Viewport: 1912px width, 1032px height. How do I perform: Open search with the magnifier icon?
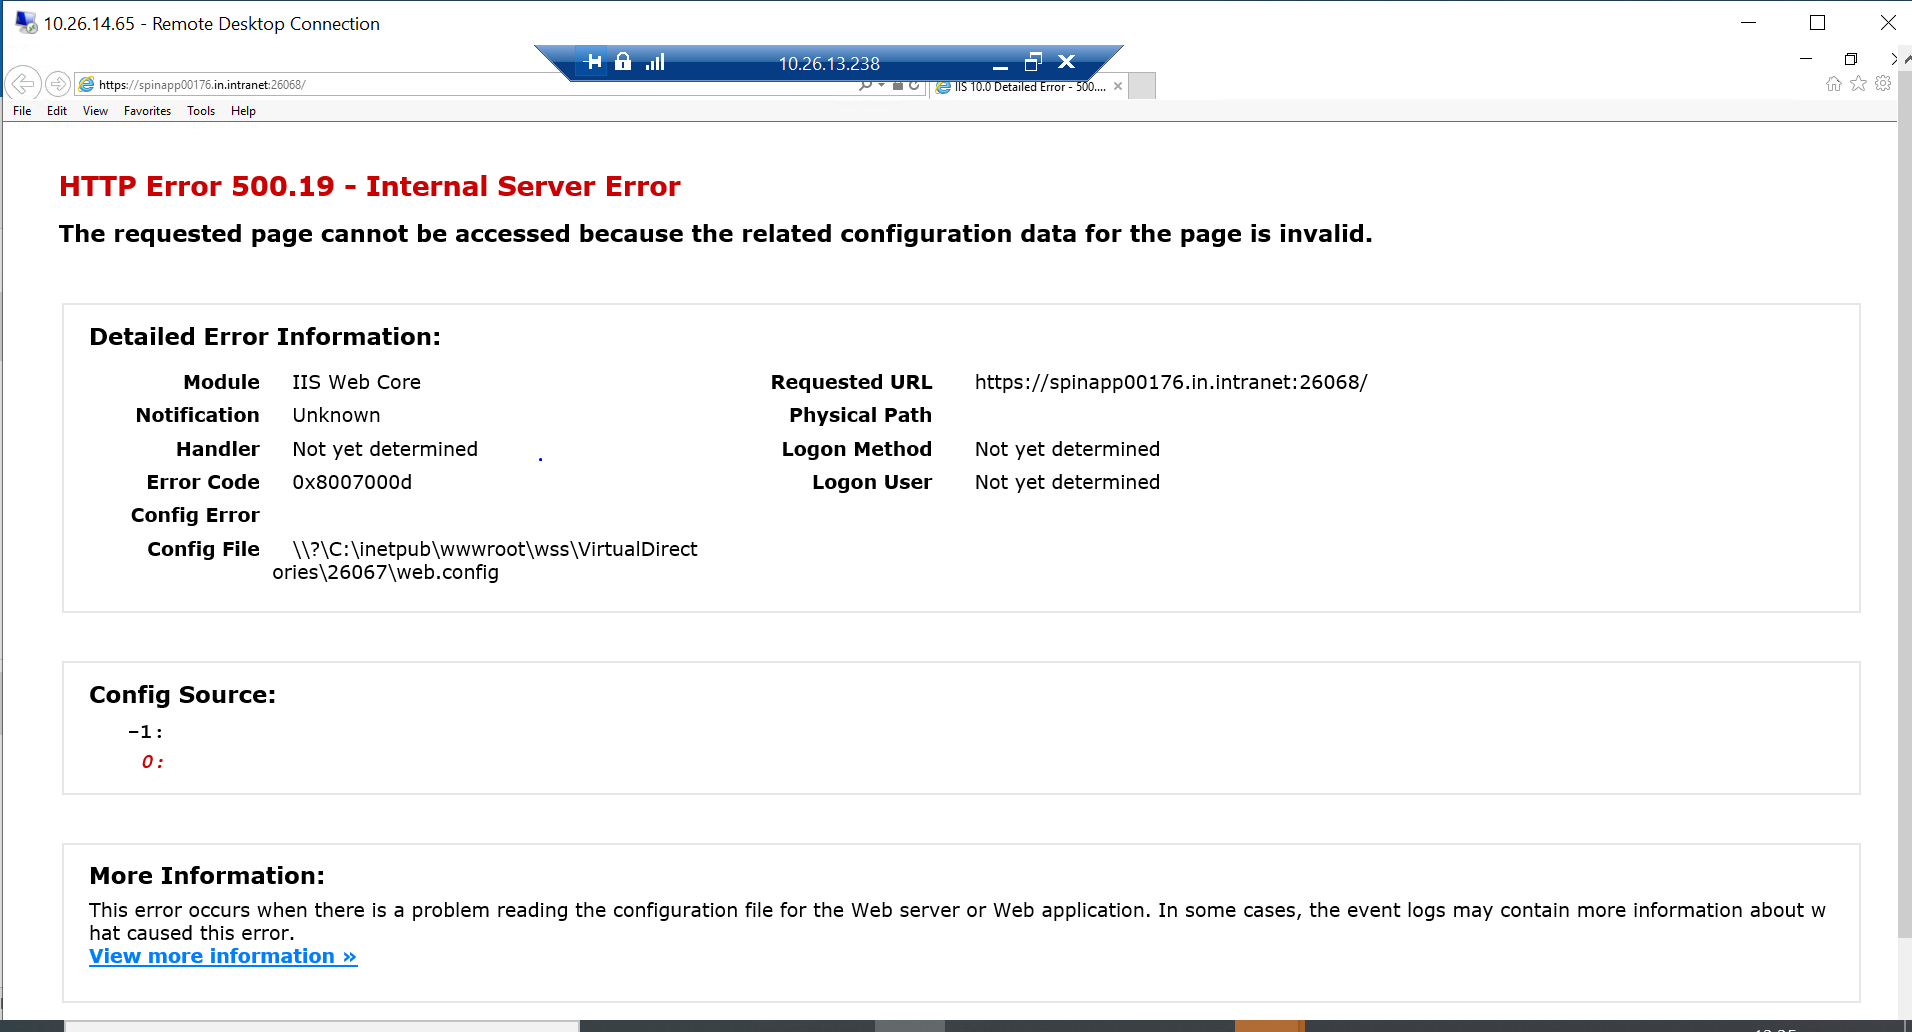[x=865, y=85]
